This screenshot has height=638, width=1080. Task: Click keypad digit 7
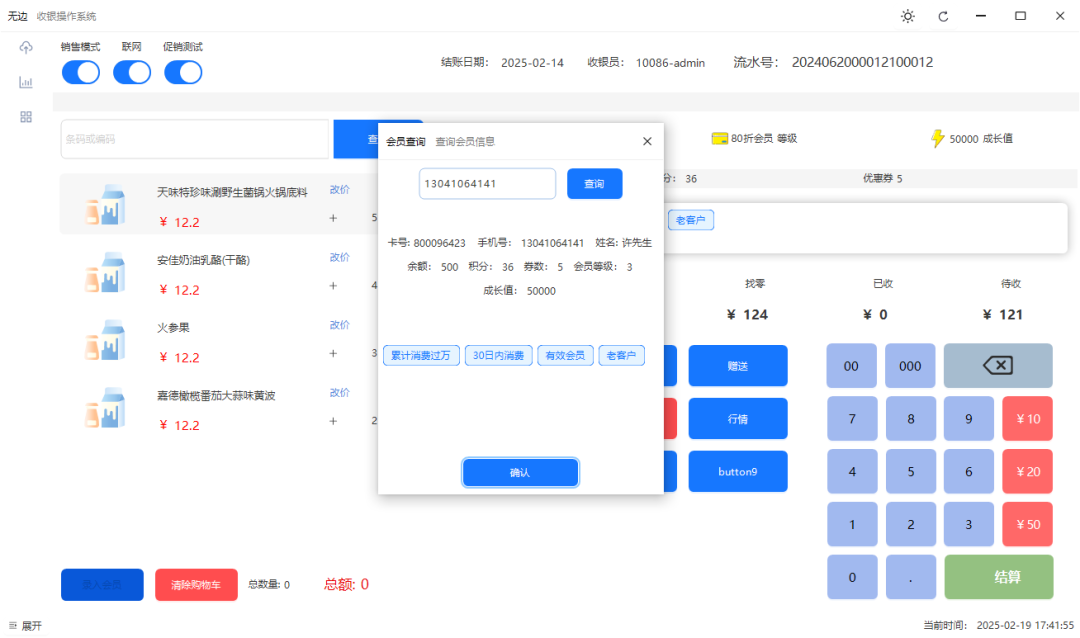point(852,418)
